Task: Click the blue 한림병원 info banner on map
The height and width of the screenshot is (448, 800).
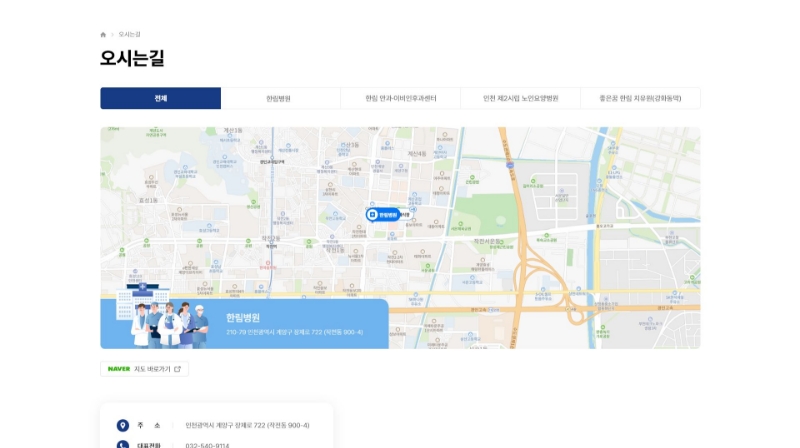Action: 244,324
